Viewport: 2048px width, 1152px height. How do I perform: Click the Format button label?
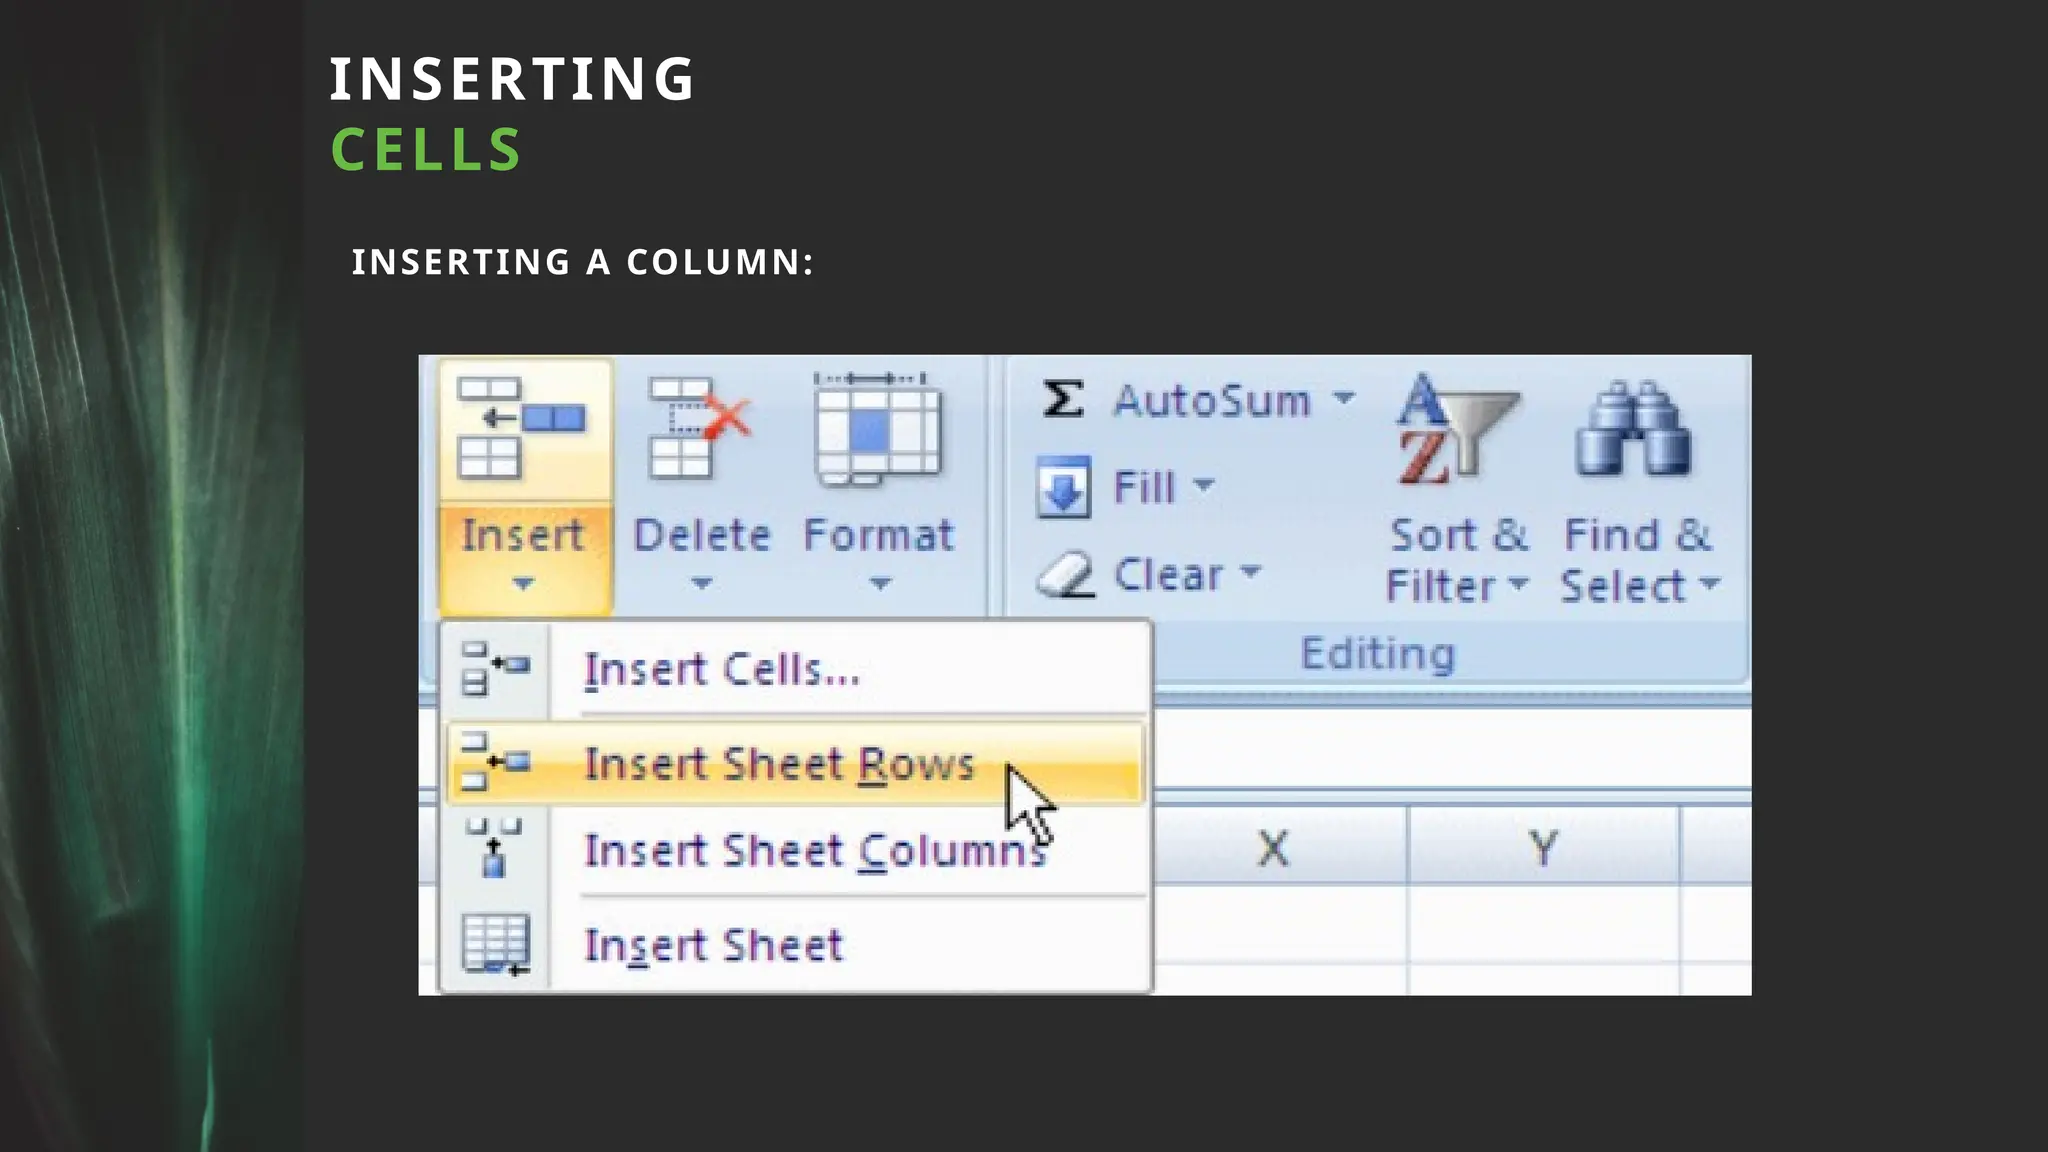pos(878,535)
